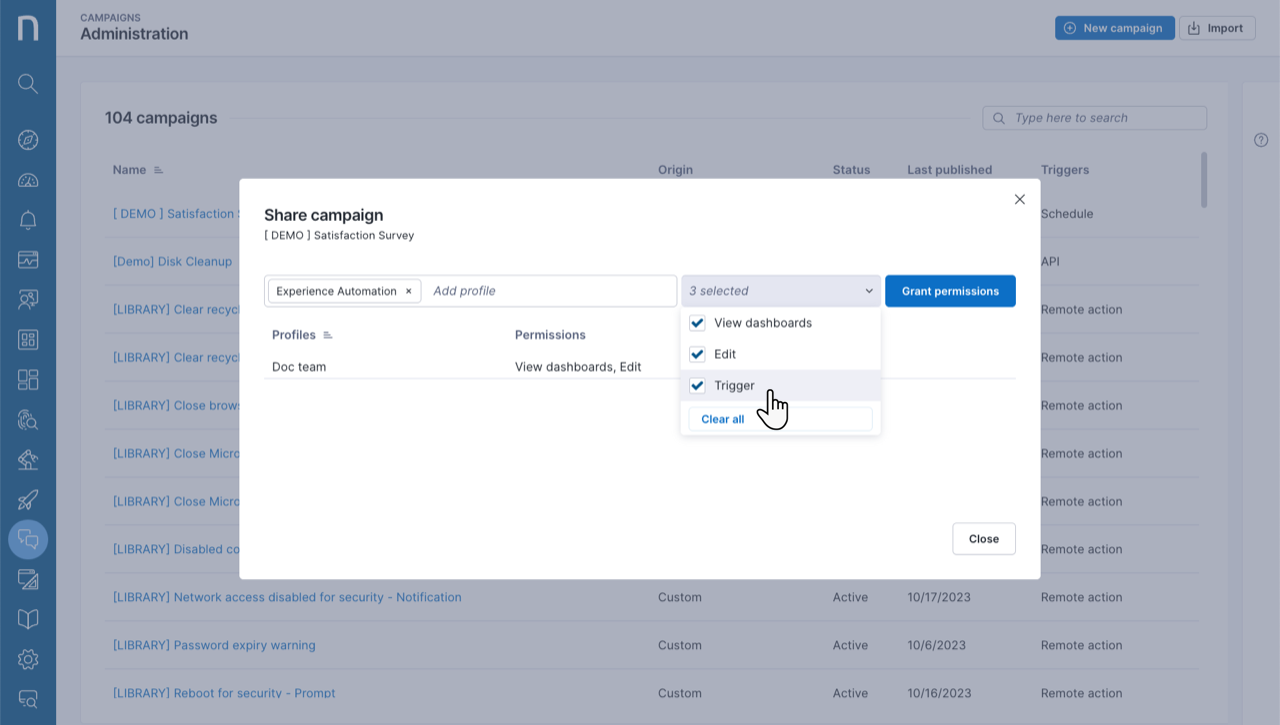Click the help question mark icon
This screenshot has width=1280, height=725.
pyautogui.click(x=1261, y=140)
